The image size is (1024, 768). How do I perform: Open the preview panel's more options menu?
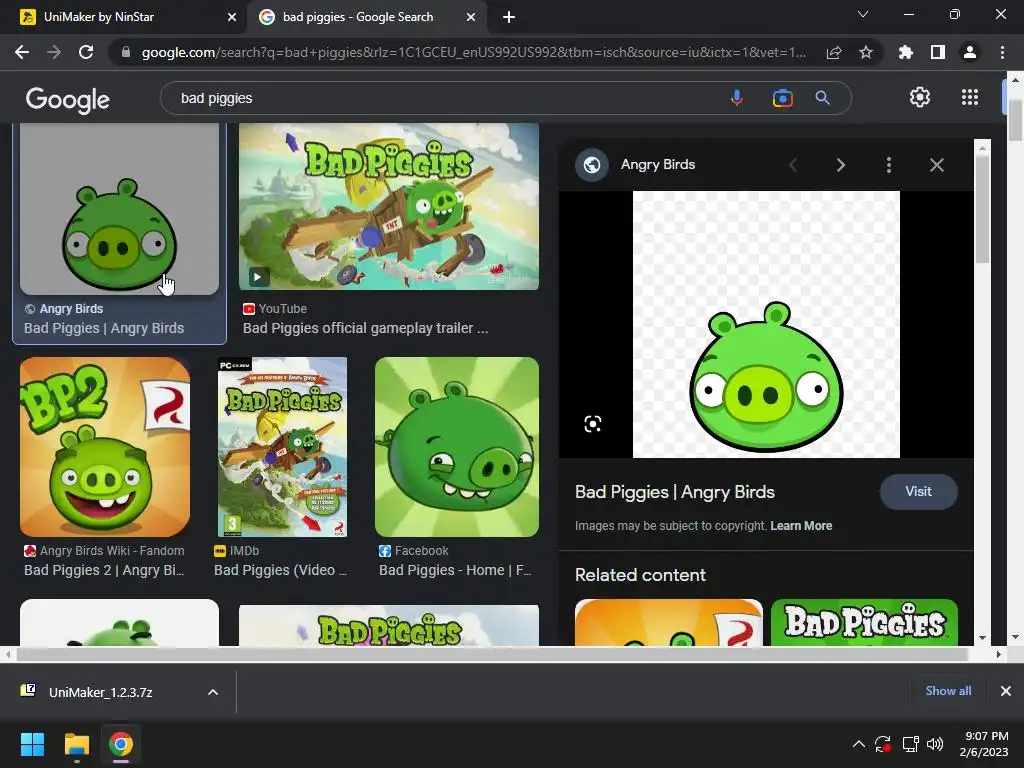(888, 165)
